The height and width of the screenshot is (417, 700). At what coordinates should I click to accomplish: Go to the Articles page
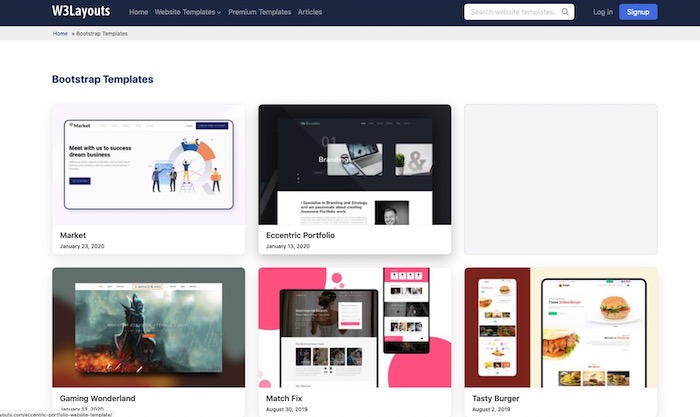[310, 12]
